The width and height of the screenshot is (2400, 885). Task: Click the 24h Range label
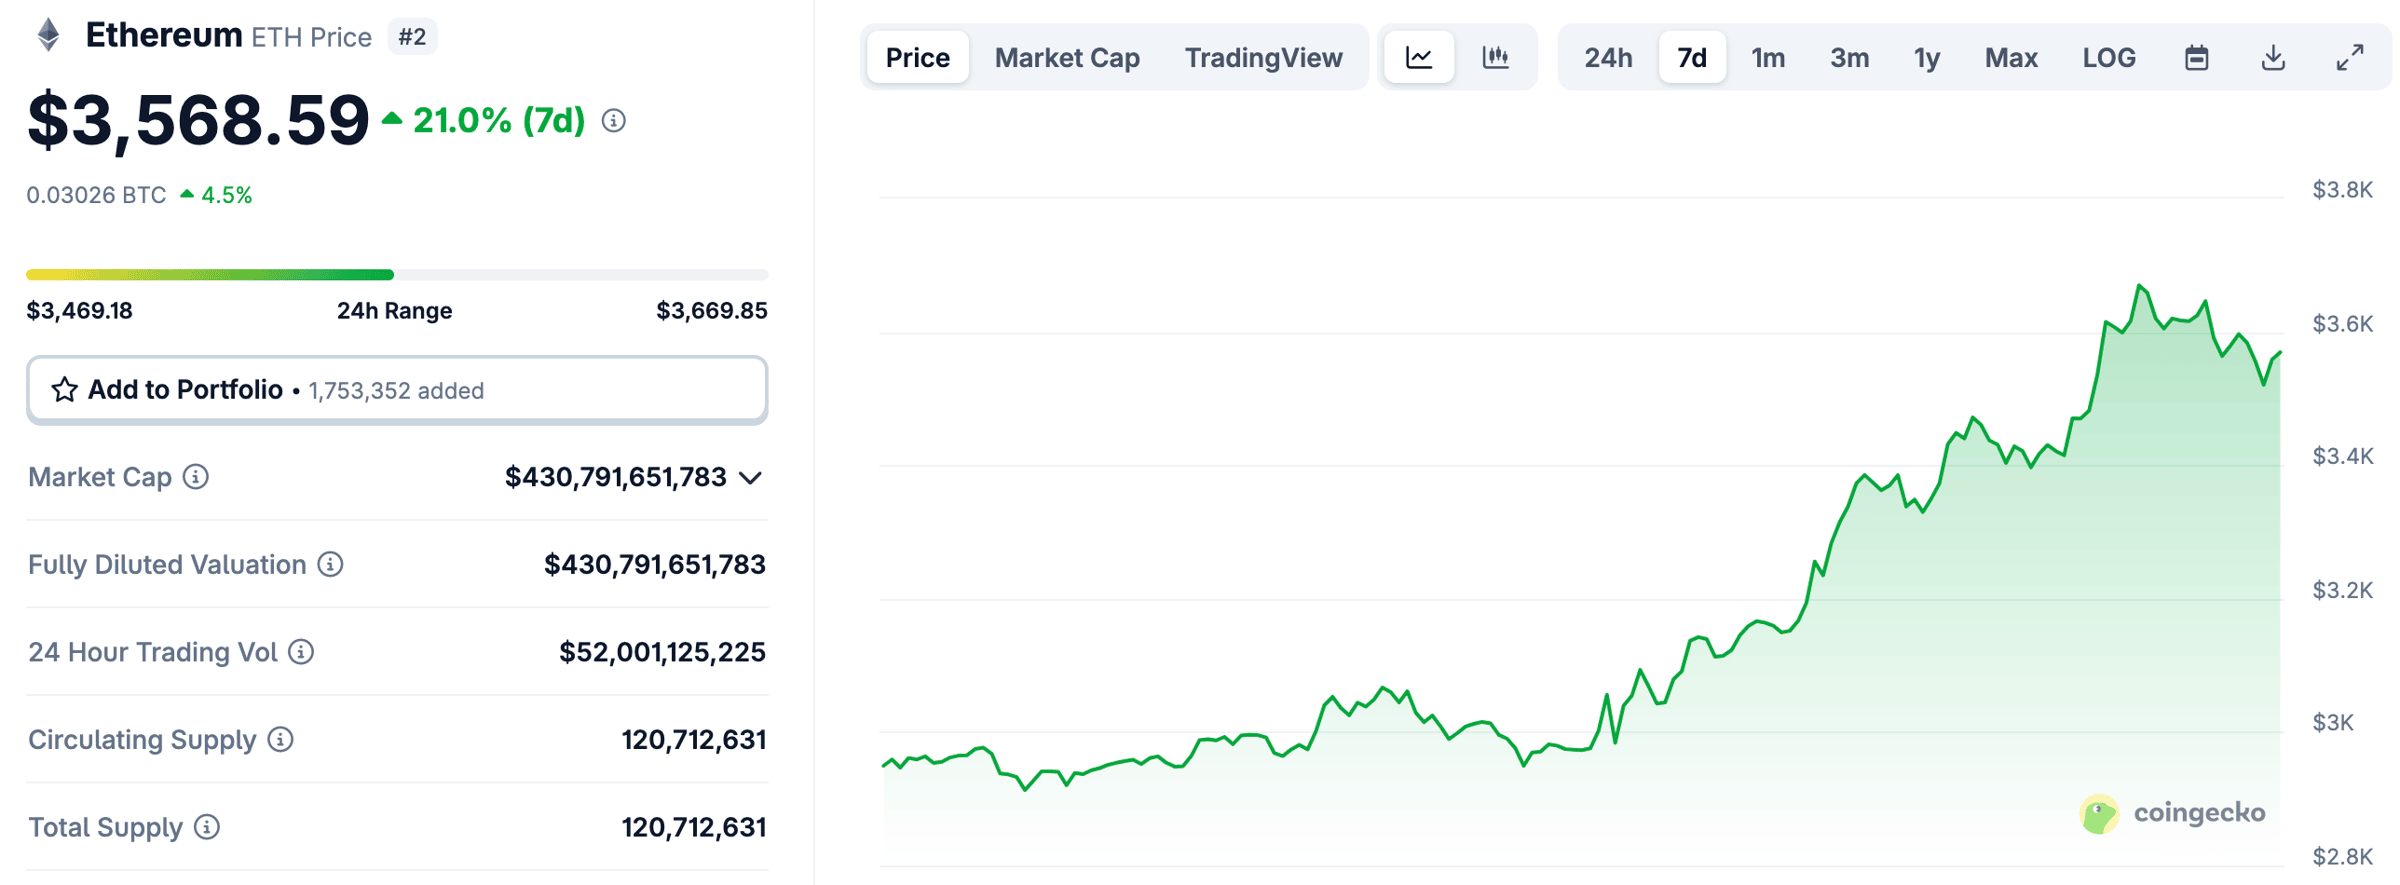(x=394, y=311)
